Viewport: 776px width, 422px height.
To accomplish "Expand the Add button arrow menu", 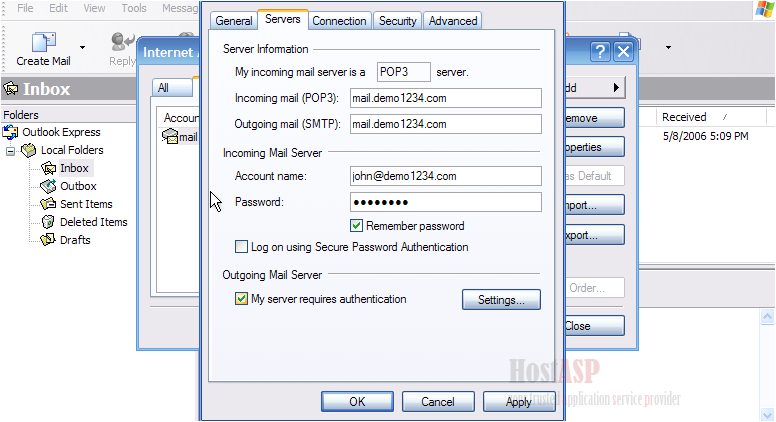I will 616,88.
